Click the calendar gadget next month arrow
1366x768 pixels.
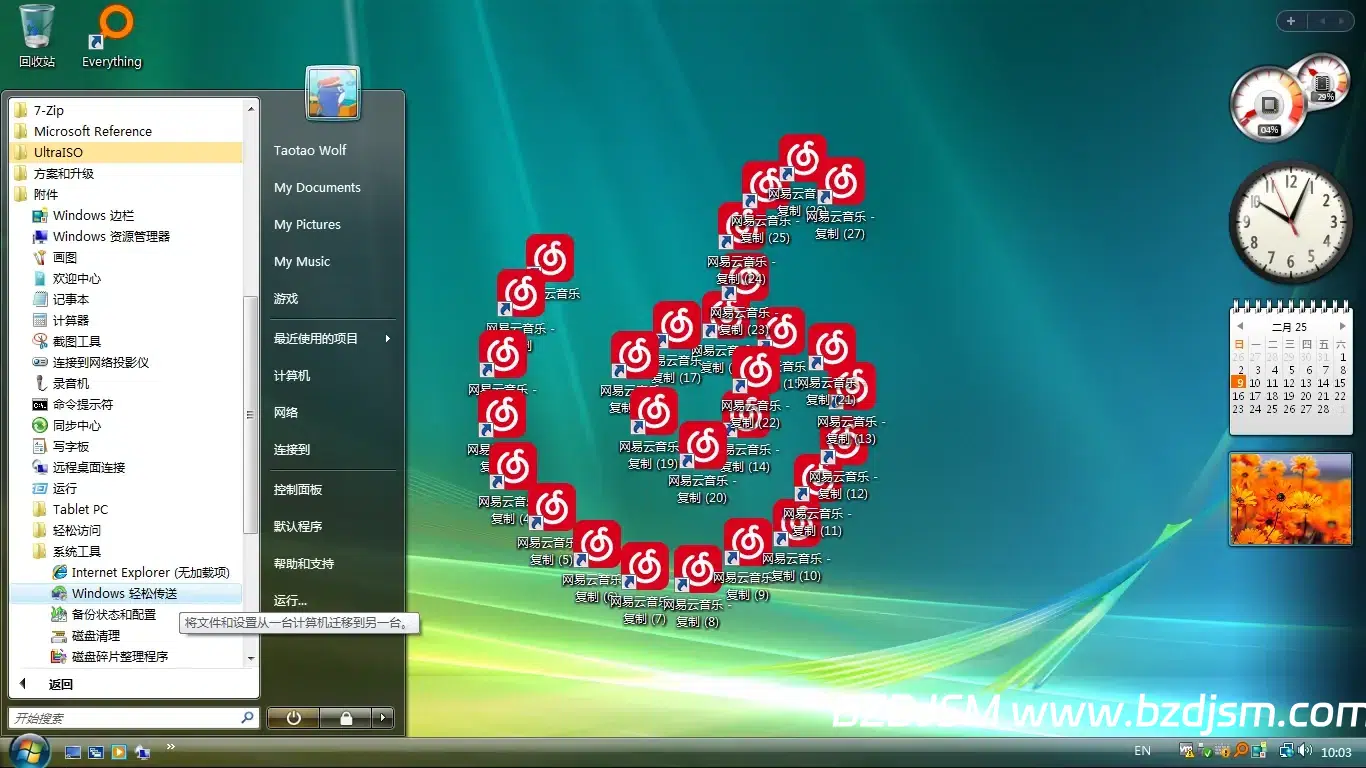pos(1342,326)
